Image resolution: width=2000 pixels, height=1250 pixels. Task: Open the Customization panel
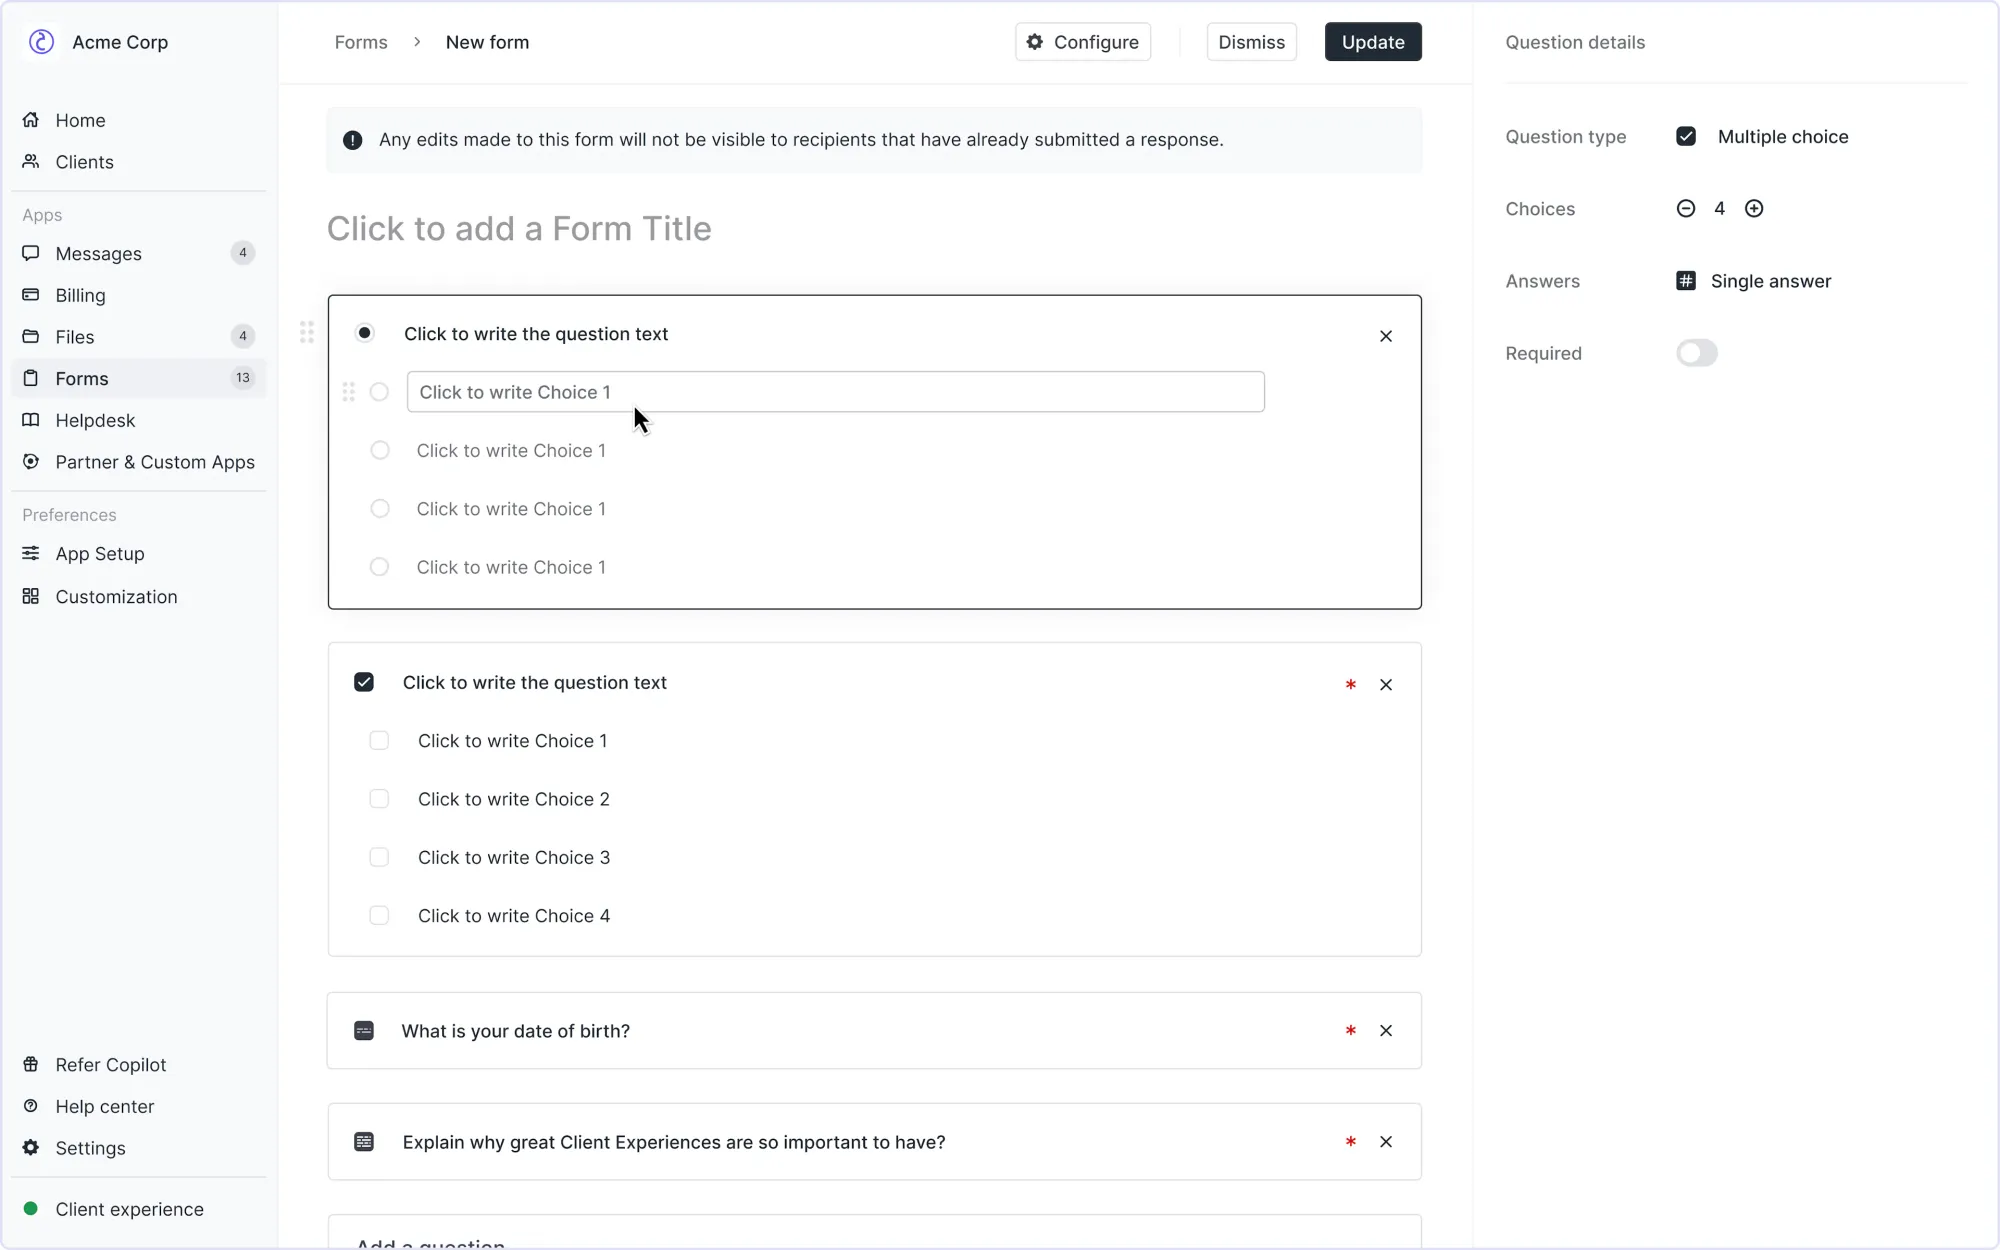tap(114, 596)
